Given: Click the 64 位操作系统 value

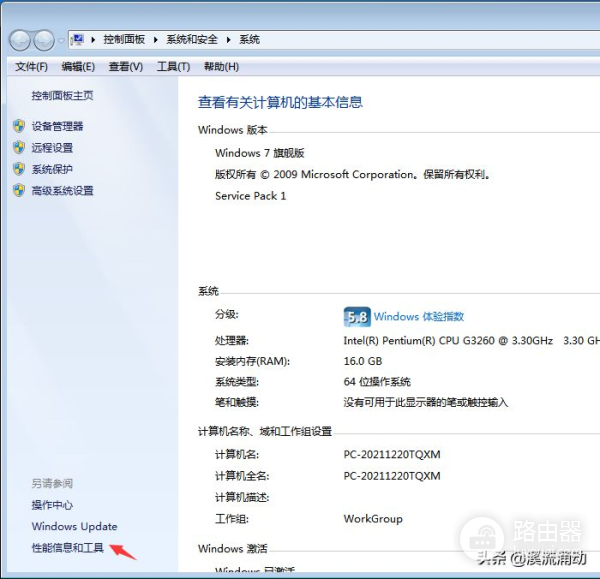Looking at the screenshot, I should pos(377,382).
